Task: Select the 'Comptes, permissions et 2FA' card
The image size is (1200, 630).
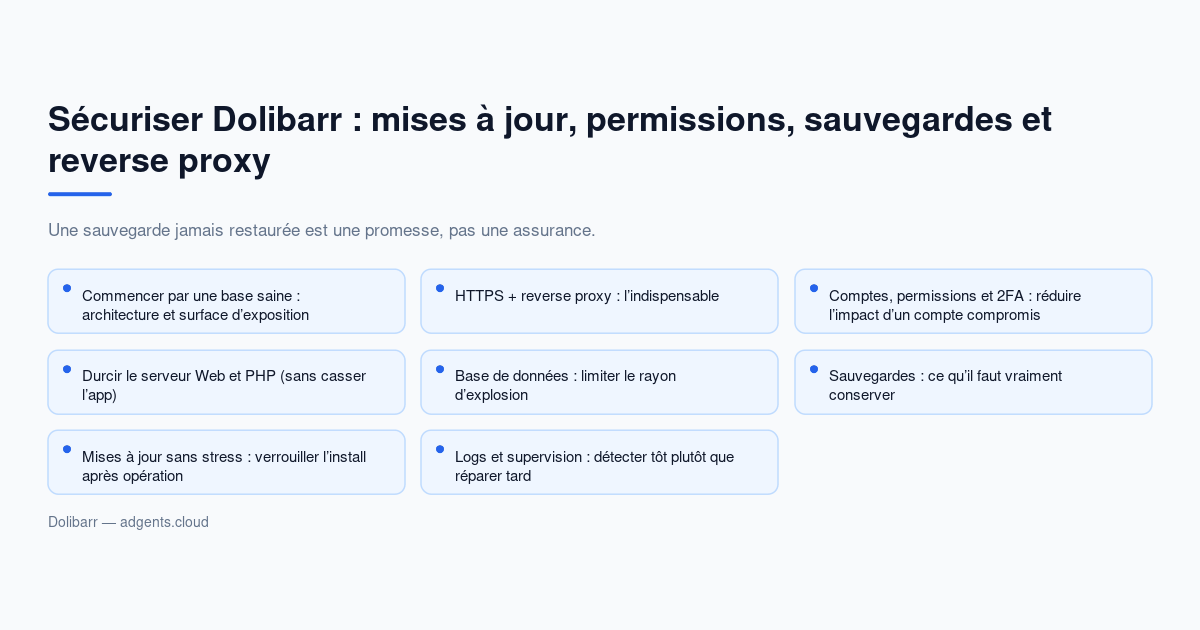Action: point(973,301)
